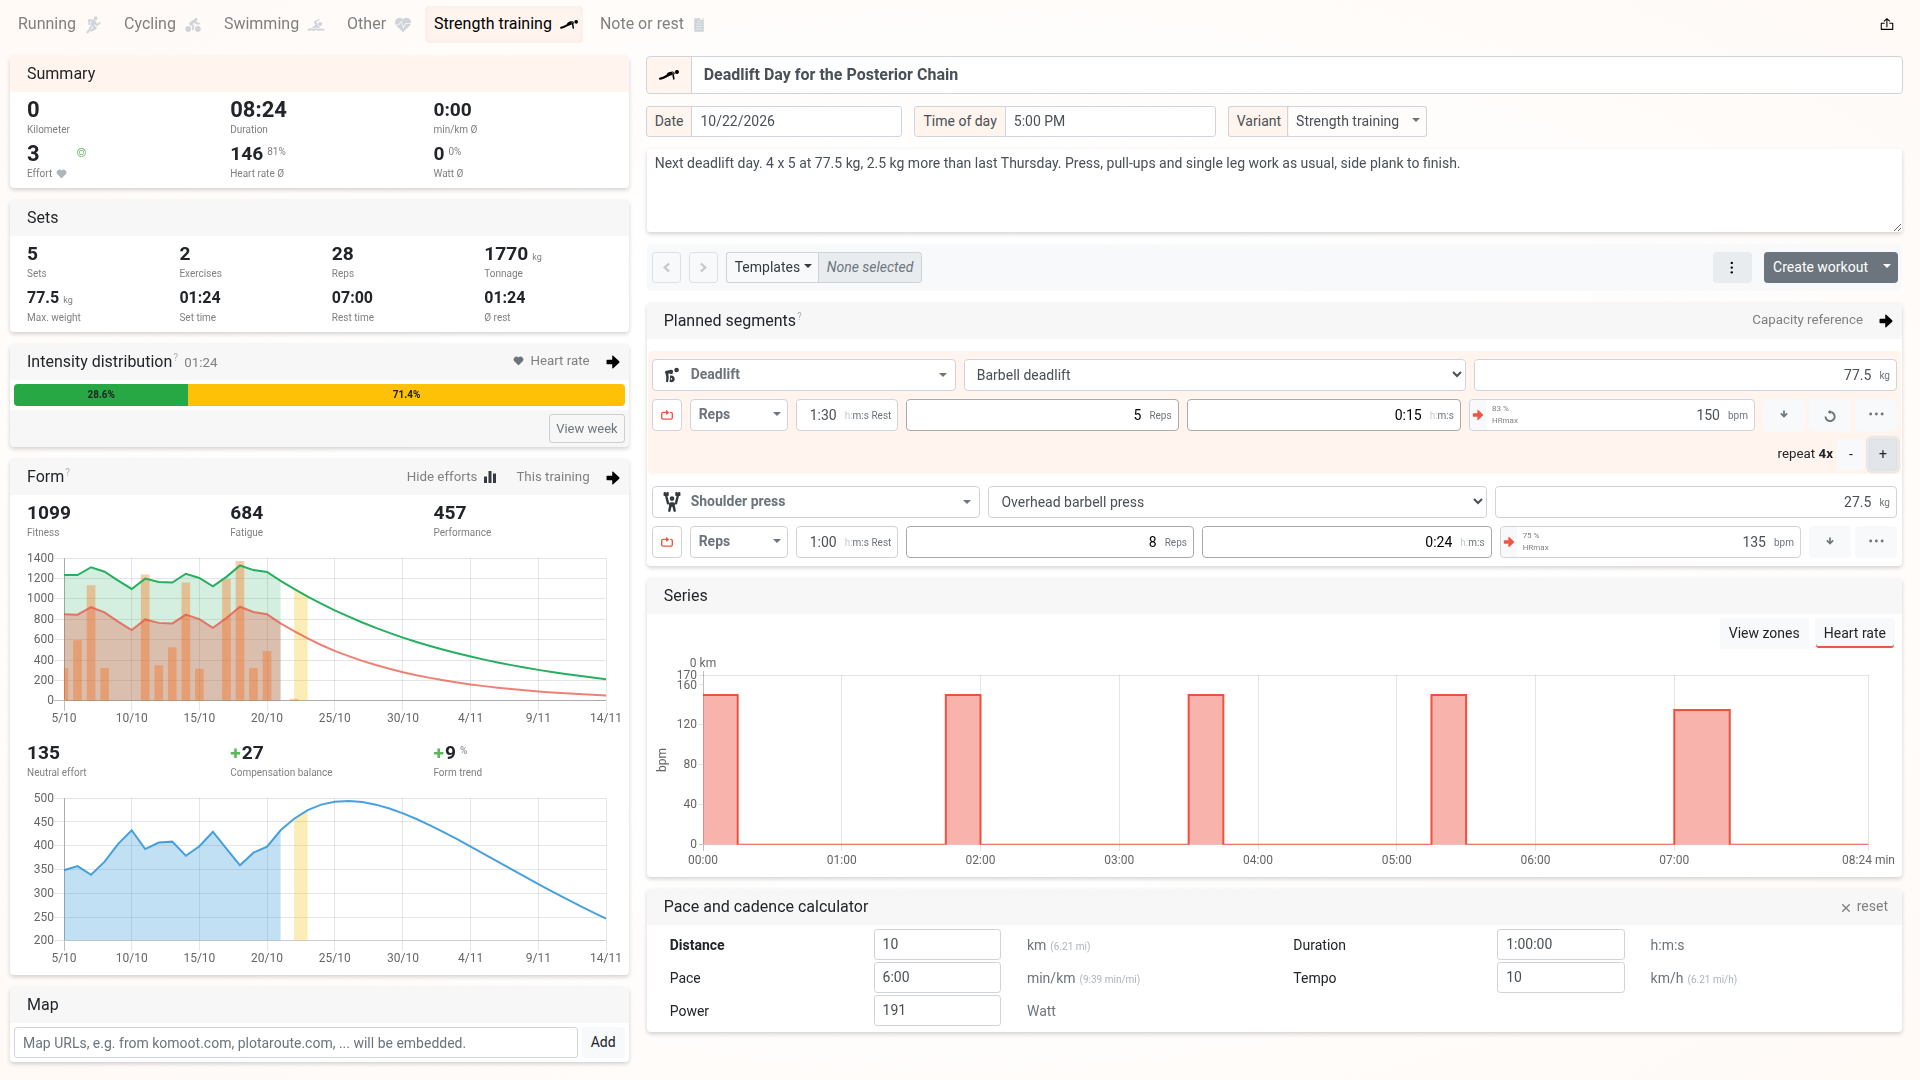Switch to the Cycling tab

[162, 24]
